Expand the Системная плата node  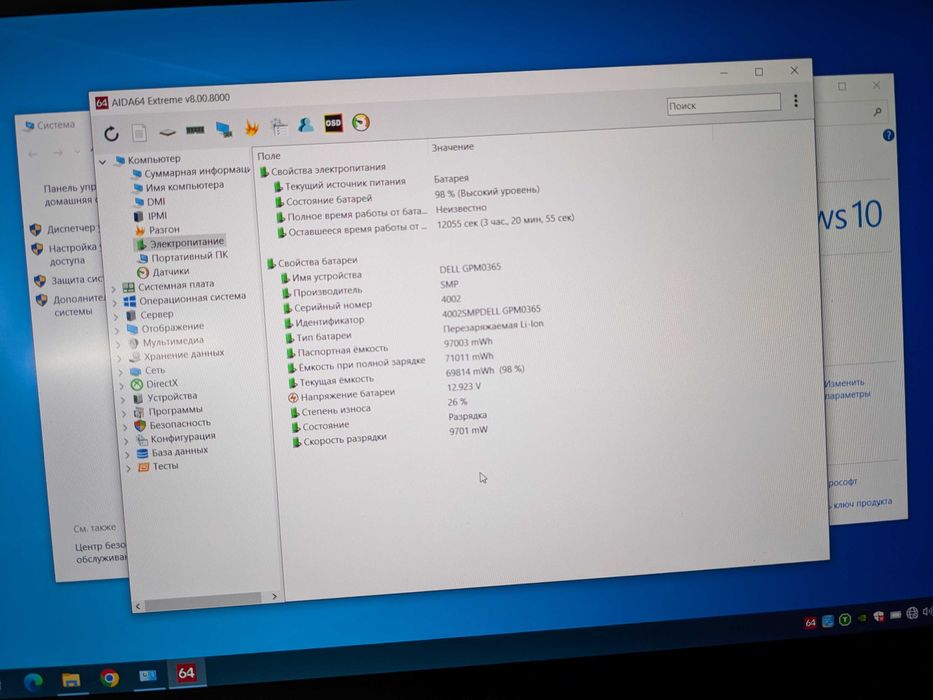(x=114, y=289)
